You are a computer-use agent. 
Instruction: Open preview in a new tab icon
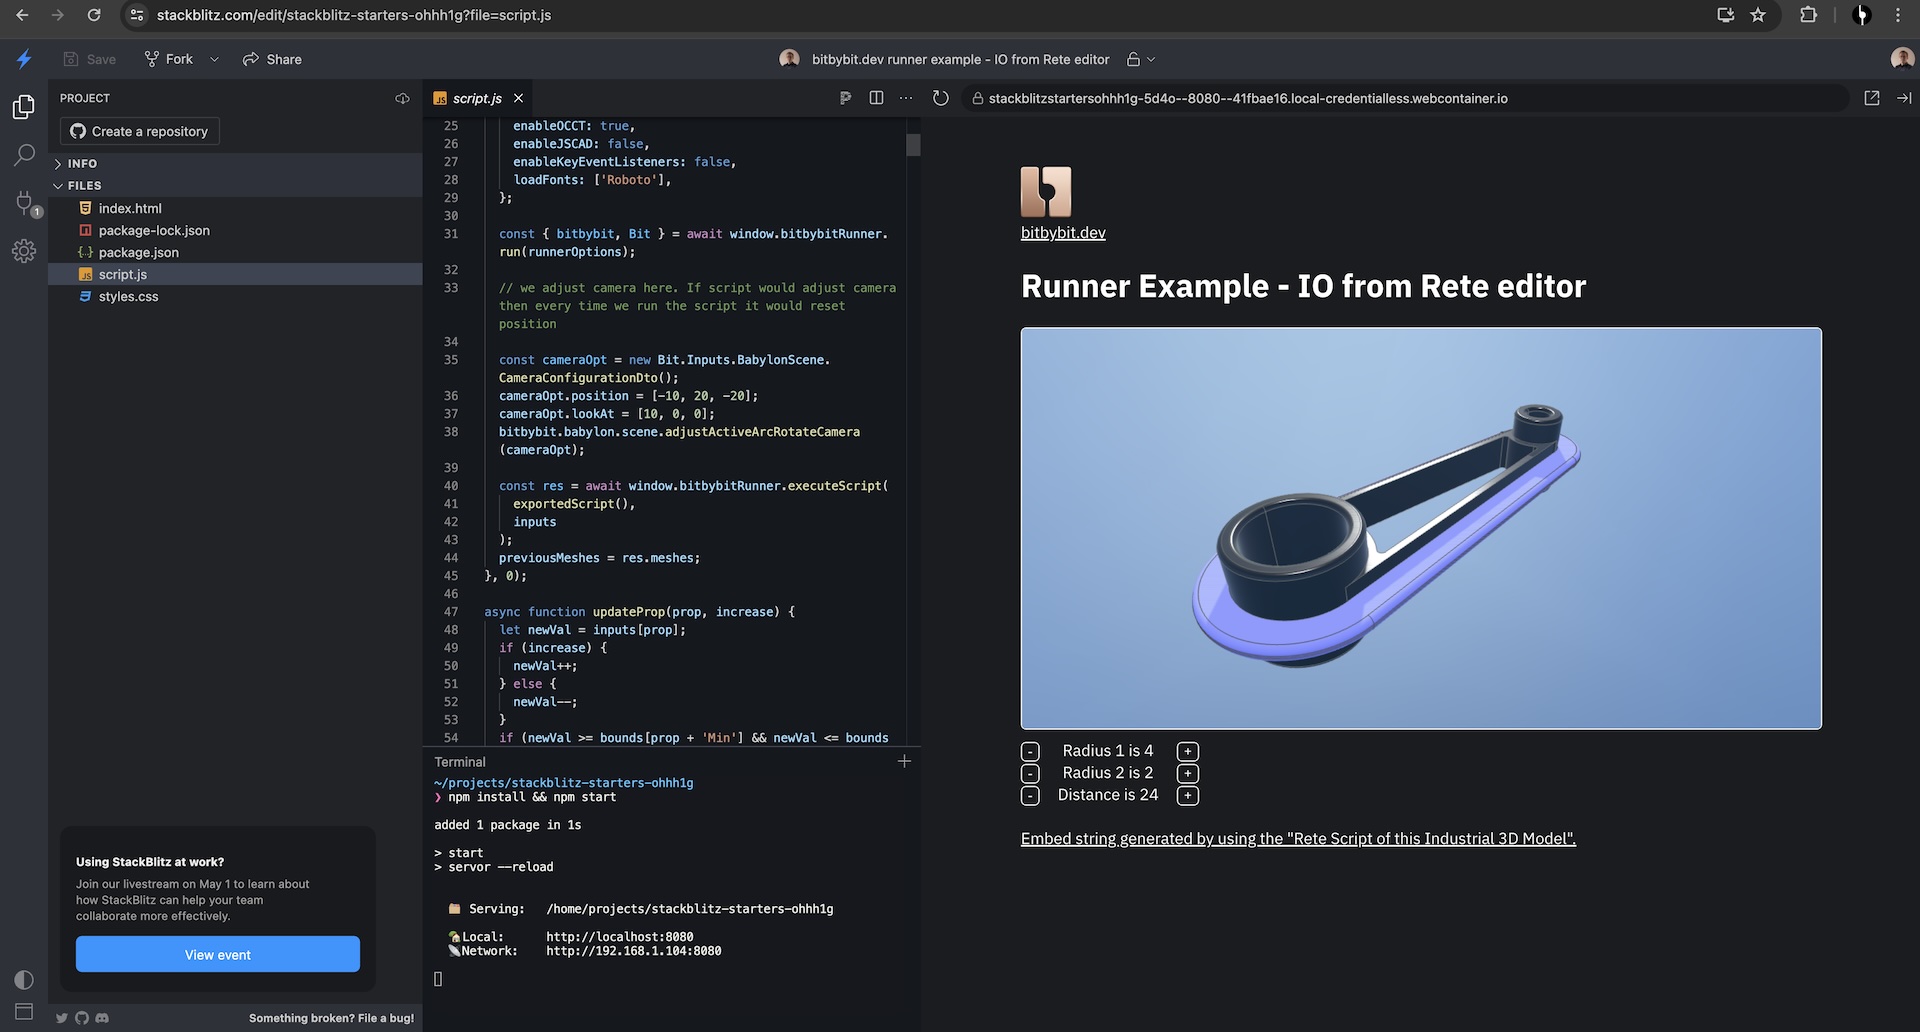(1872, 98)
